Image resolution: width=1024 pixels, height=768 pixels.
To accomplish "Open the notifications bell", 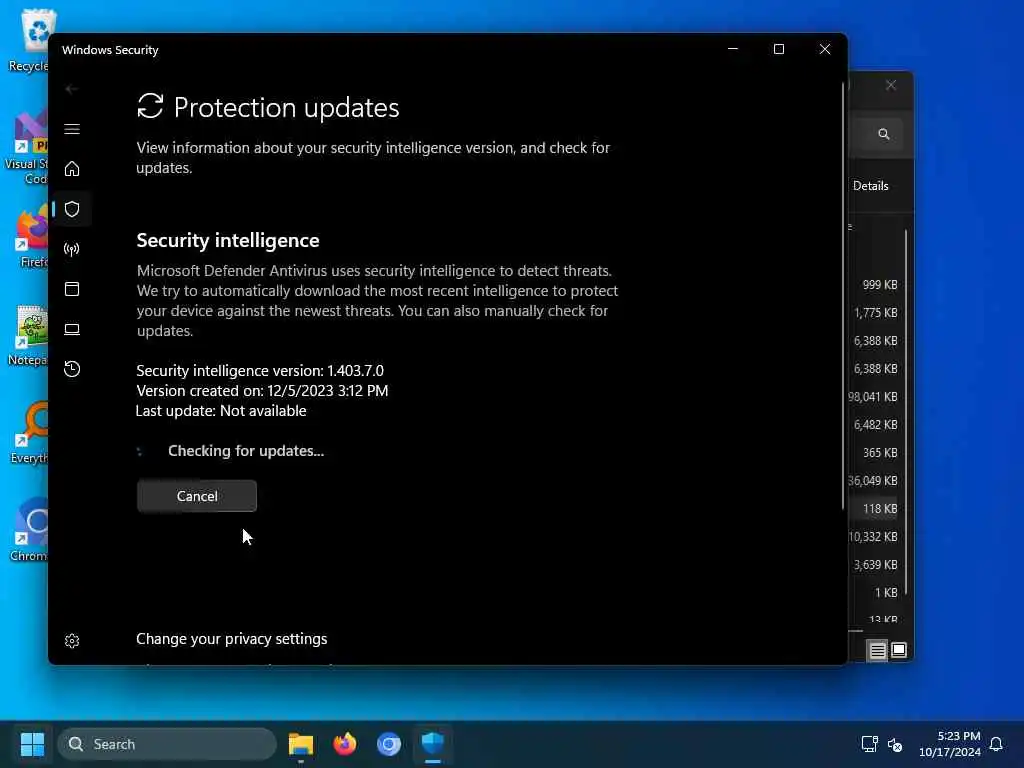I will [996, 744].
